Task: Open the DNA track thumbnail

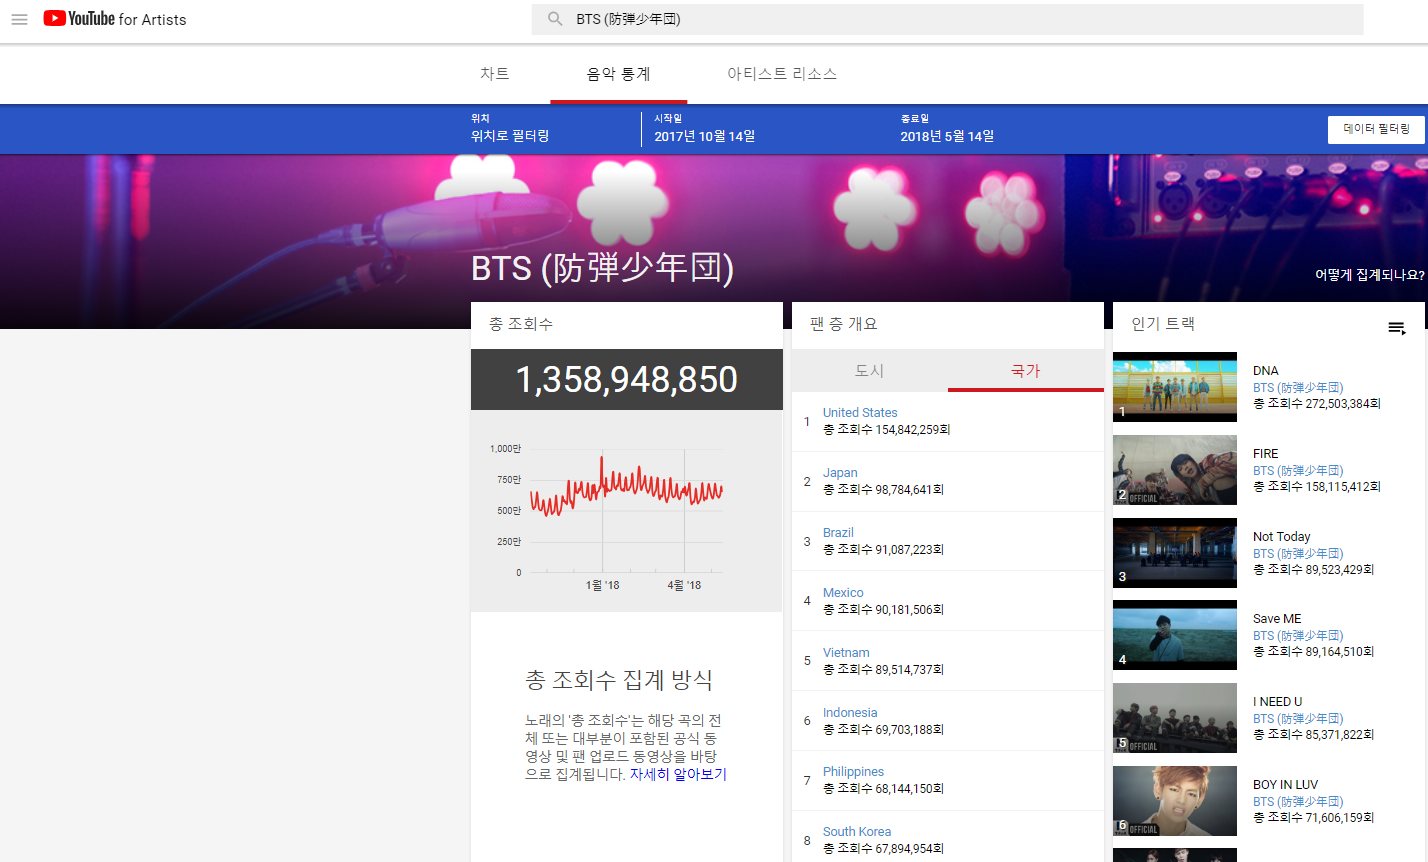Action: [x=1174, y=386]
